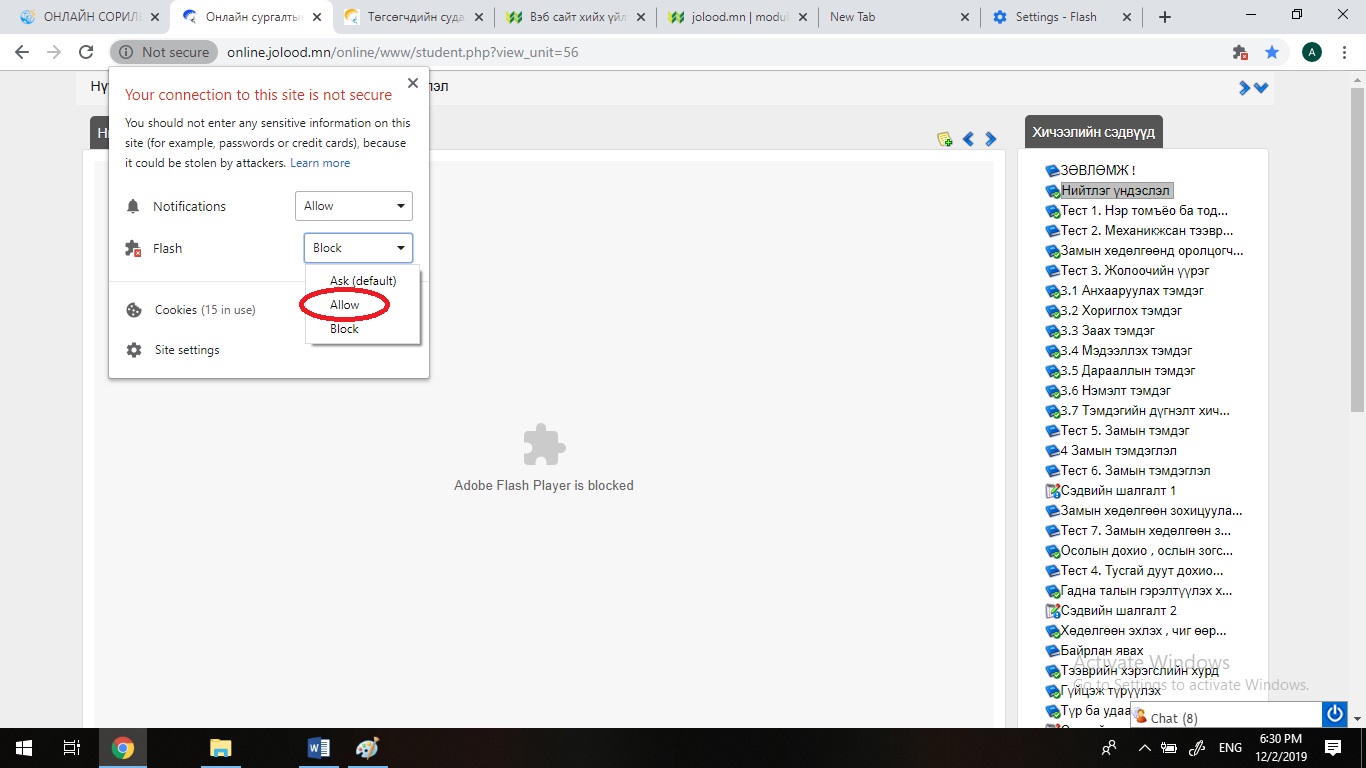
Task: Click the blocked plugin icon in address bar
Action: 1240,52
